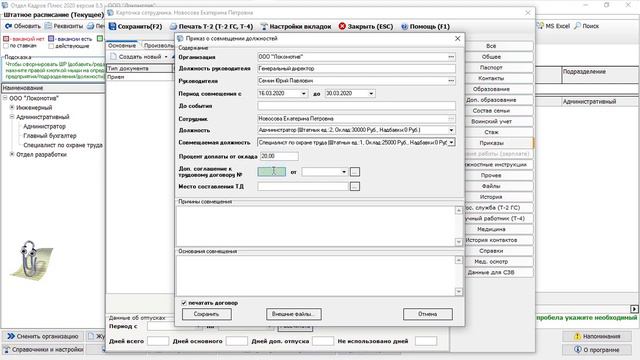This screenshot has width=640, height=360.
Task: Open О программе info button
Action: pyautogui.click(x=597, y=350)
